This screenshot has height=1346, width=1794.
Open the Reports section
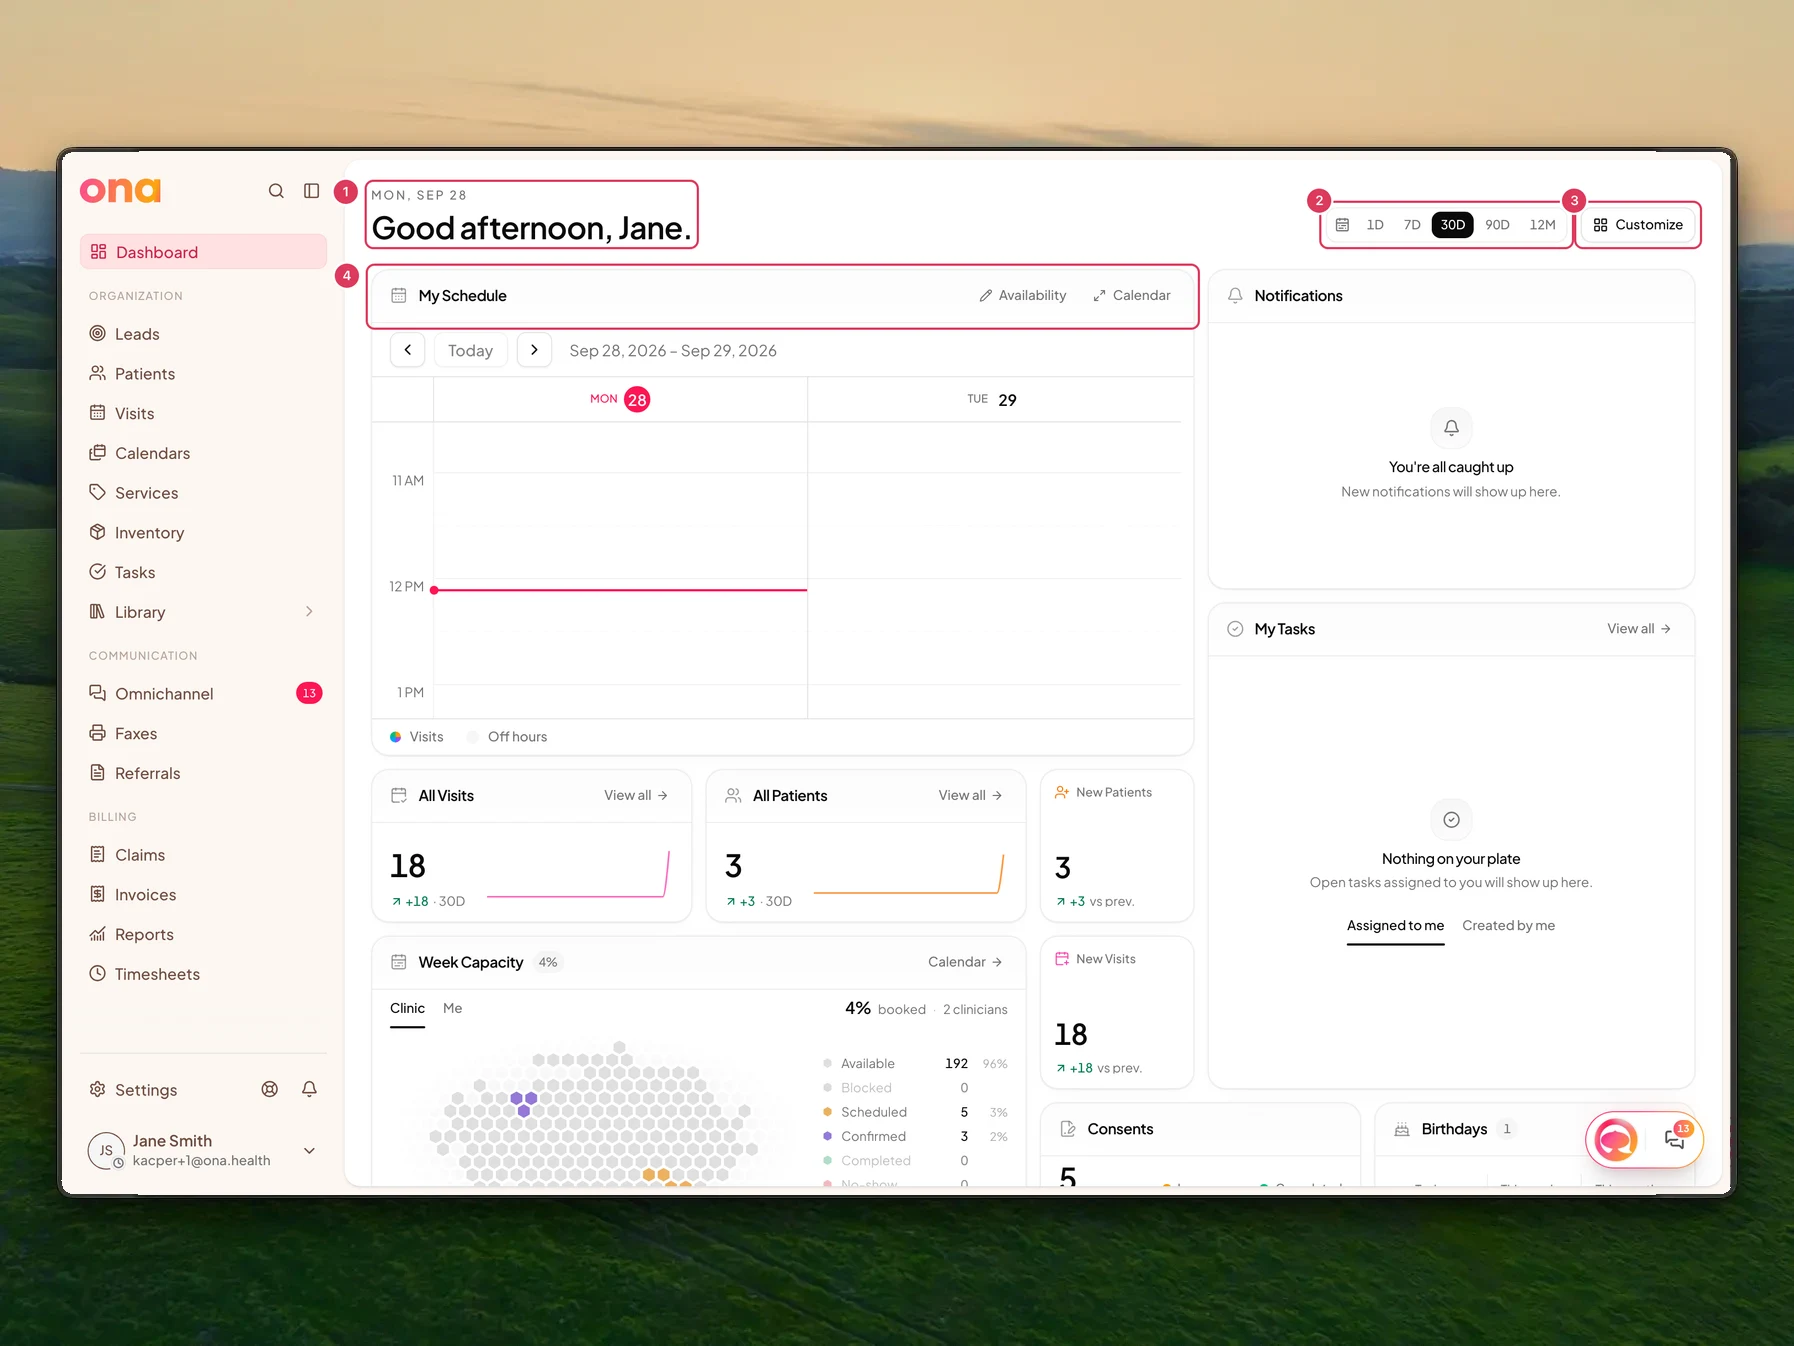203,935
